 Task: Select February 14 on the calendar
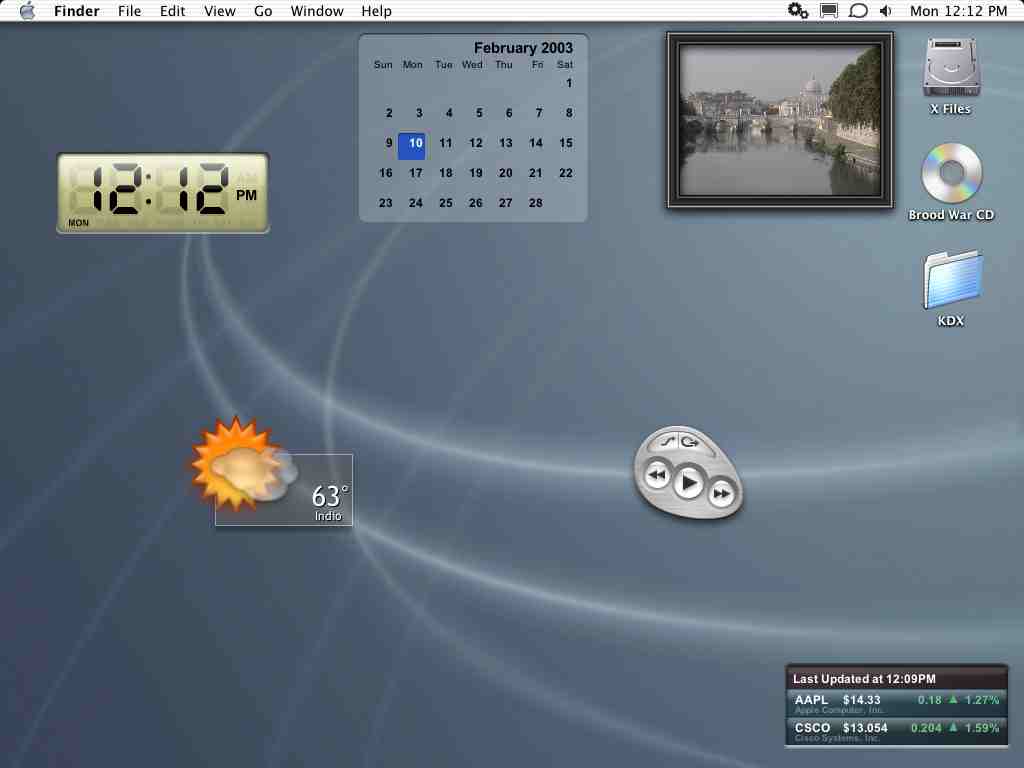[536, 142]
